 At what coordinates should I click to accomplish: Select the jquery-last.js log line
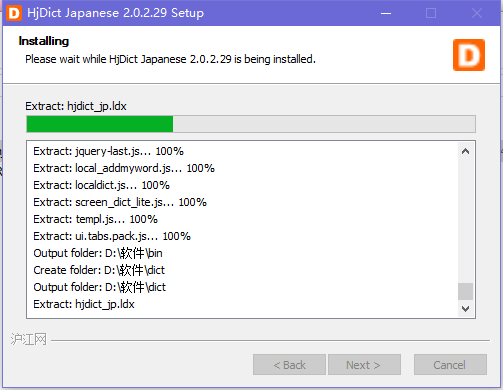pyautogui.click(x=108, y=151)
